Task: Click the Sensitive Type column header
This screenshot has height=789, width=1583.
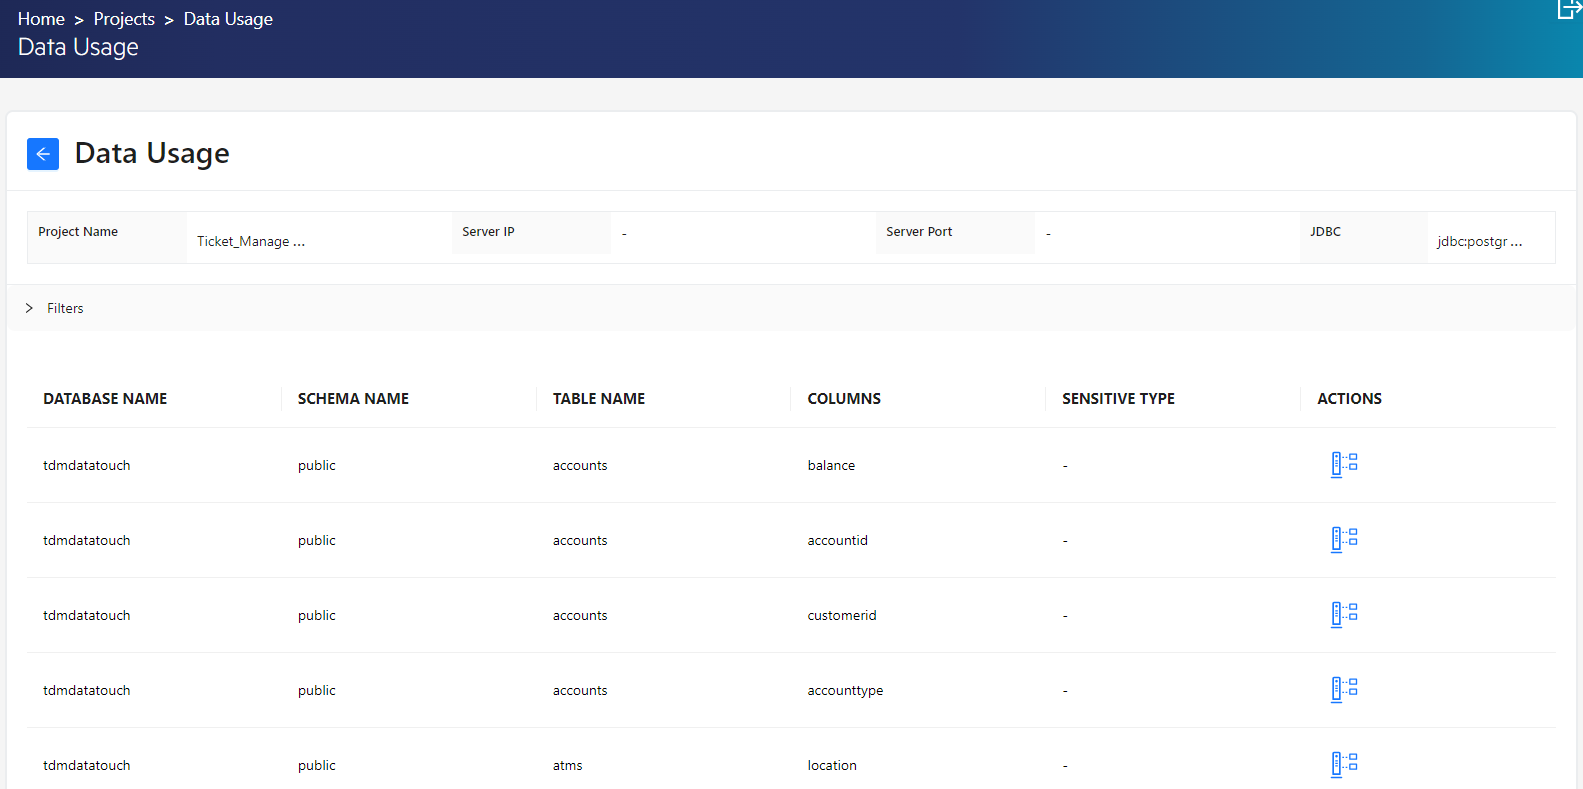Action: coord(1118,399)
